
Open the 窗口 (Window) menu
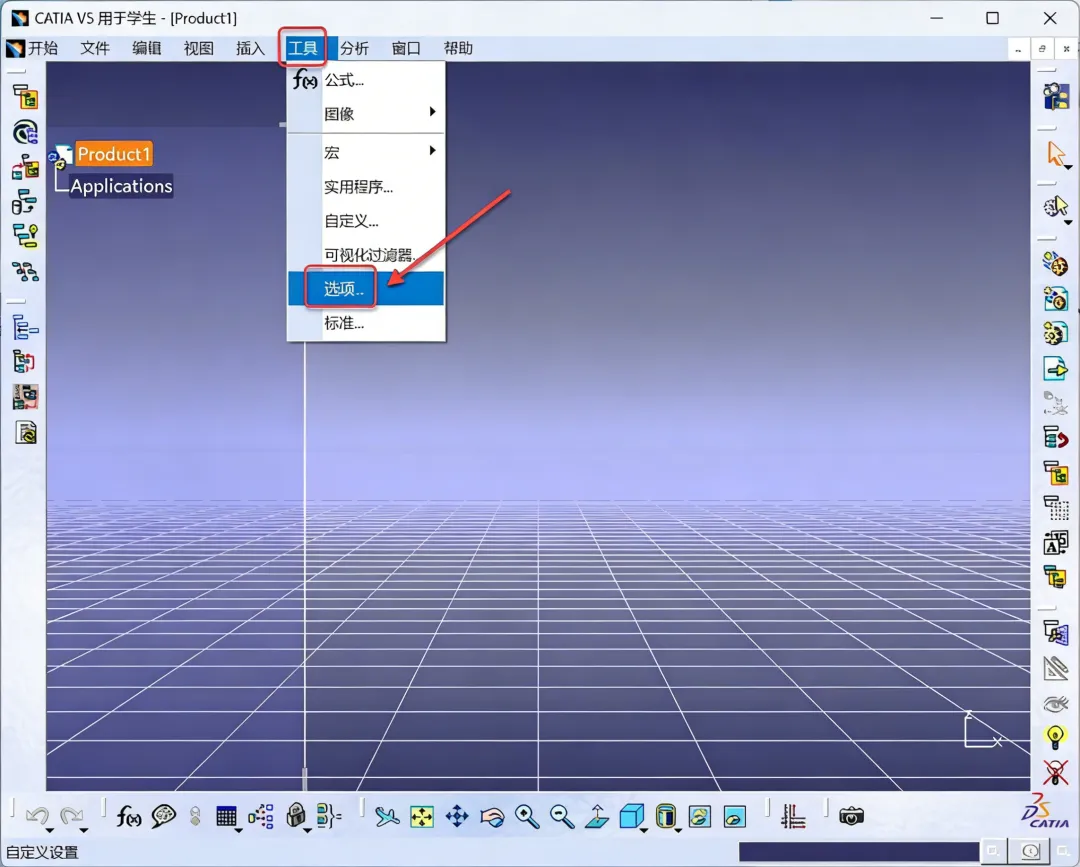(406, 48)
